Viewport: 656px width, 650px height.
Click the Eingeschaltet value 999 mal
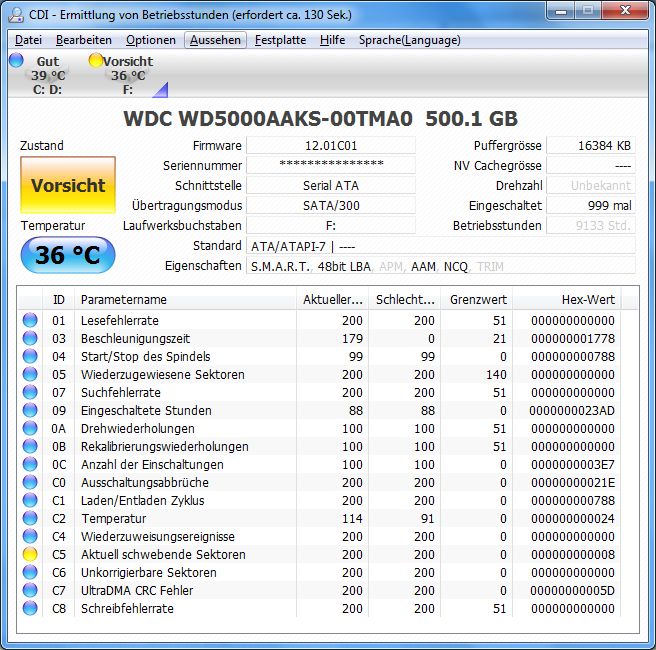pyautogui.click(x=591, y=205)
